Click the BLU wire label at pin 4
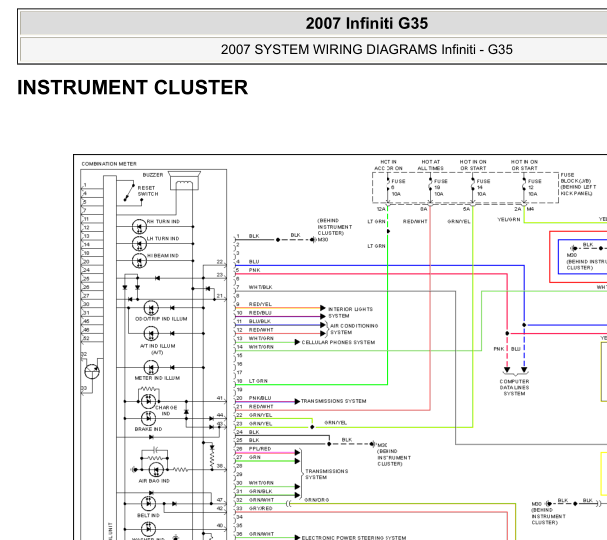 tap(254, 262)
